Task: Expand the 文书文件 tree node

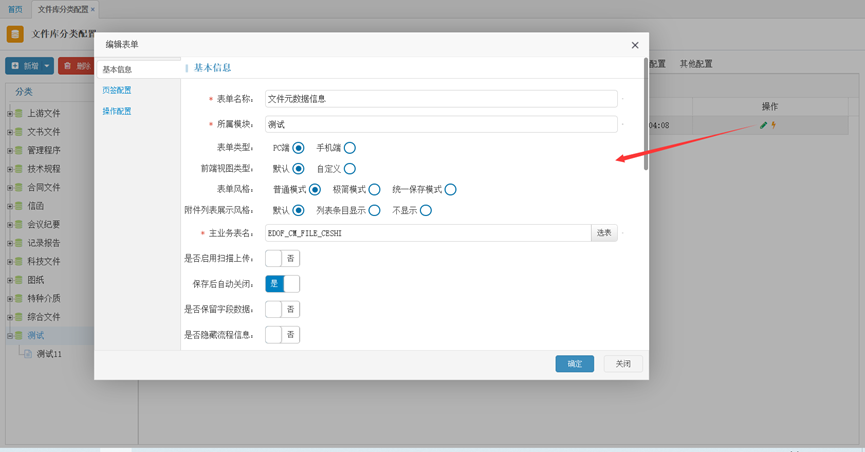Action: pos(9,132)
